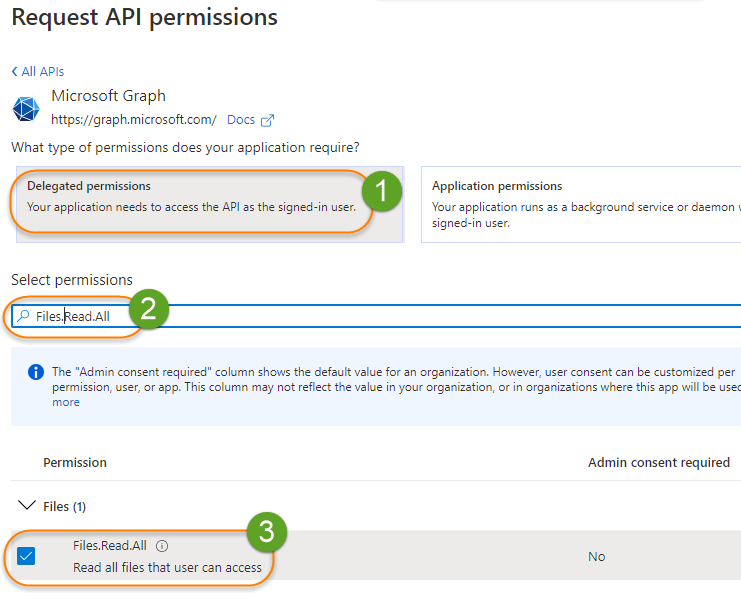Image resolution: width=741 pixels, height=599 pixels.
Task: Click the Select permissions label
Action: (x=72, y=280)
